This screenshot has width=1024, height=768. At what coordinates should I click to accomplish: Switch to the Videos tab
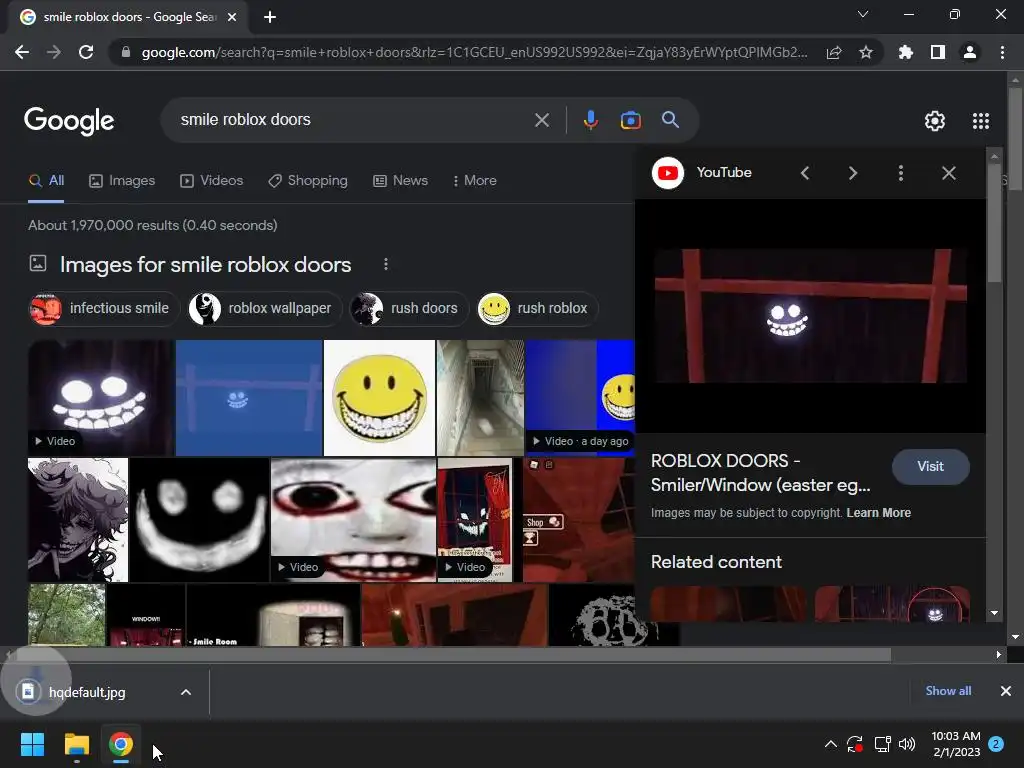[x=212, y=181]
